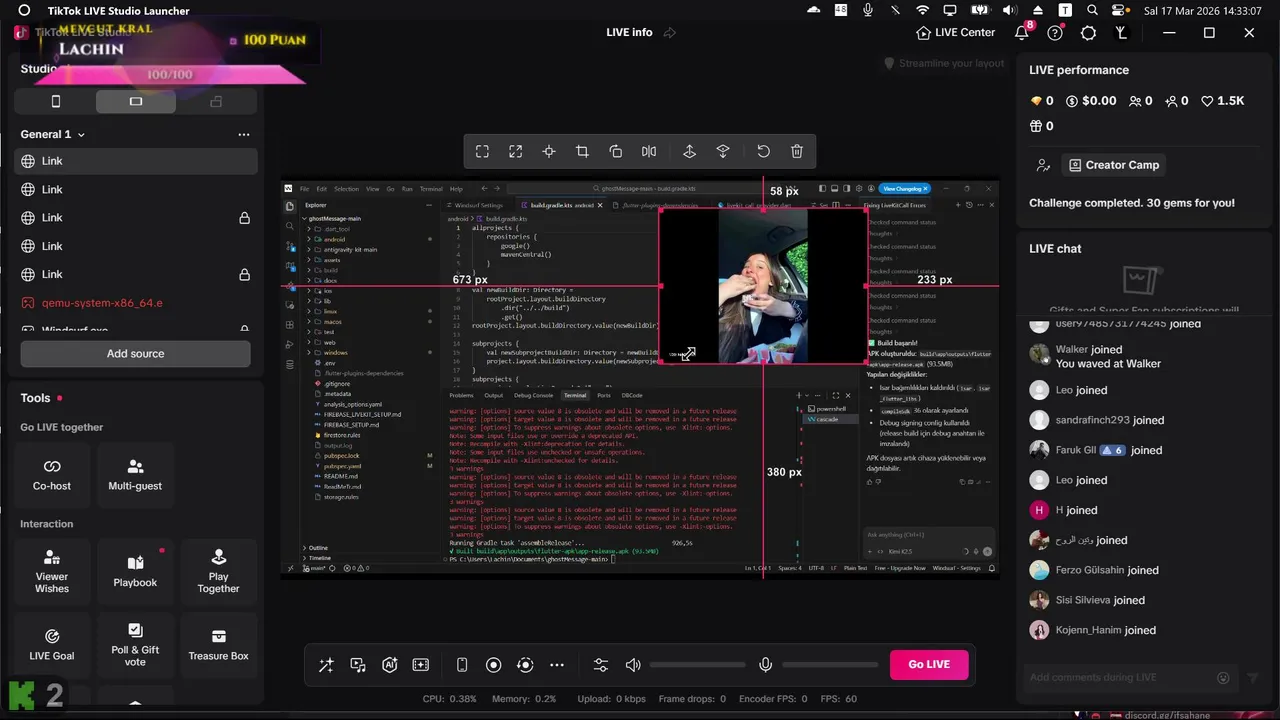Open the Multi-guest tool
This screenshot has height=720, width=1280.
coord(135,475)
